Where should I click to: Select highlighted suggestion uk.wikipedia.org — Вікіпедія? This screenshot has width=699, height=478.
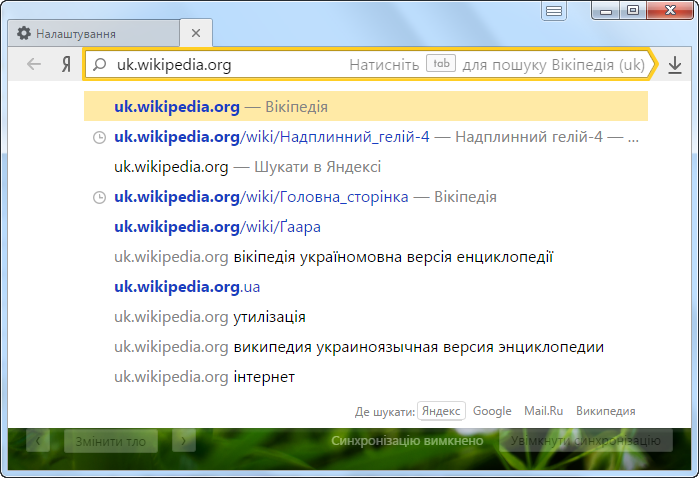(x=366, y=107)
